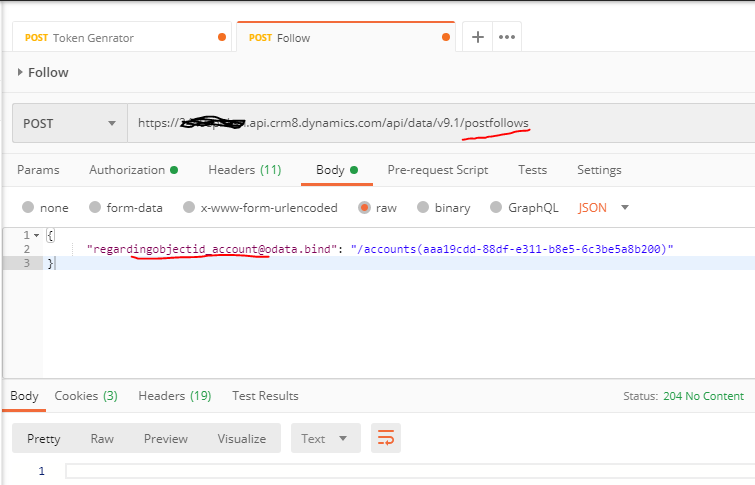755x485 pixels.
Task: Expand the Follow request description triangle
Action: pyautogui.click(x=20, y=72)
